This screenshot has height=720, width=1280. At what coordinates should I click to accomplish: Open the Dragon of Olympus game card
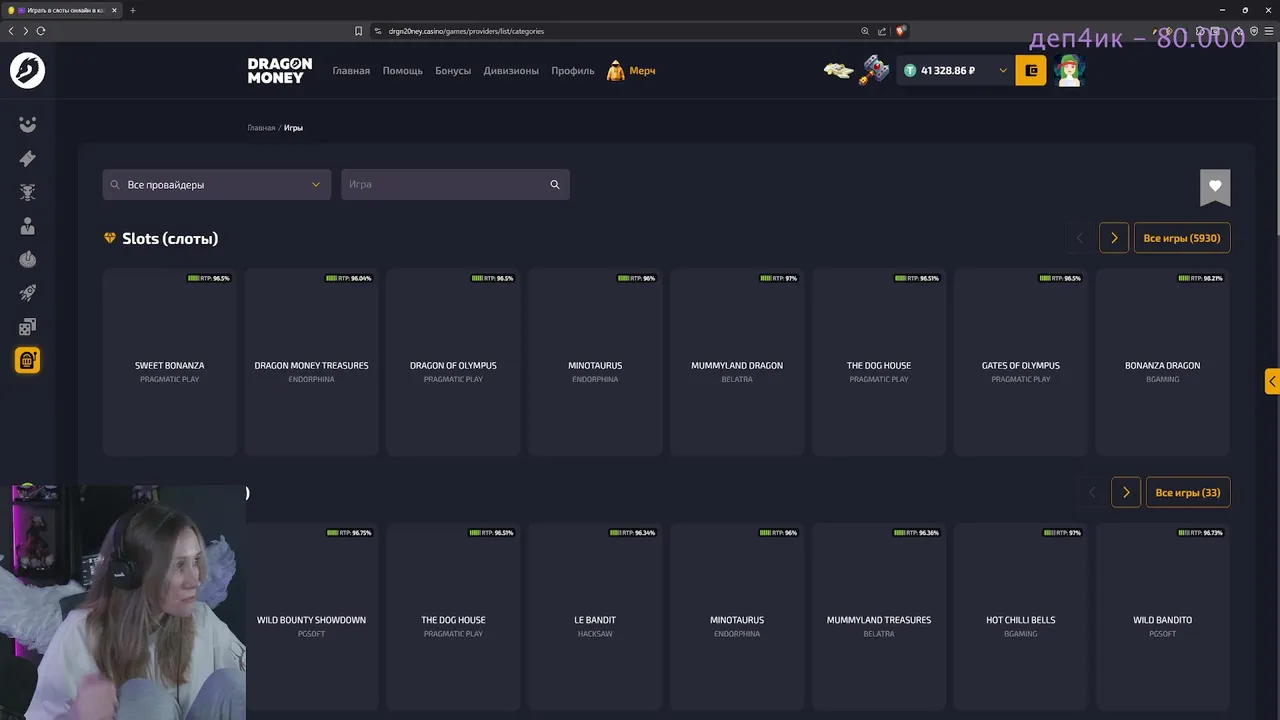[x=453, y=362]
